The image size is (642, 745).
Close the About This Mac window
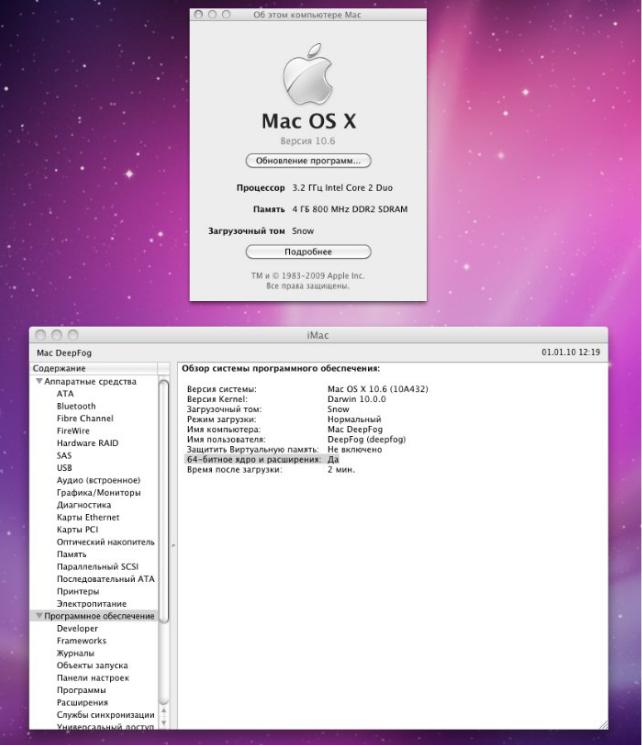coord(199,15)
